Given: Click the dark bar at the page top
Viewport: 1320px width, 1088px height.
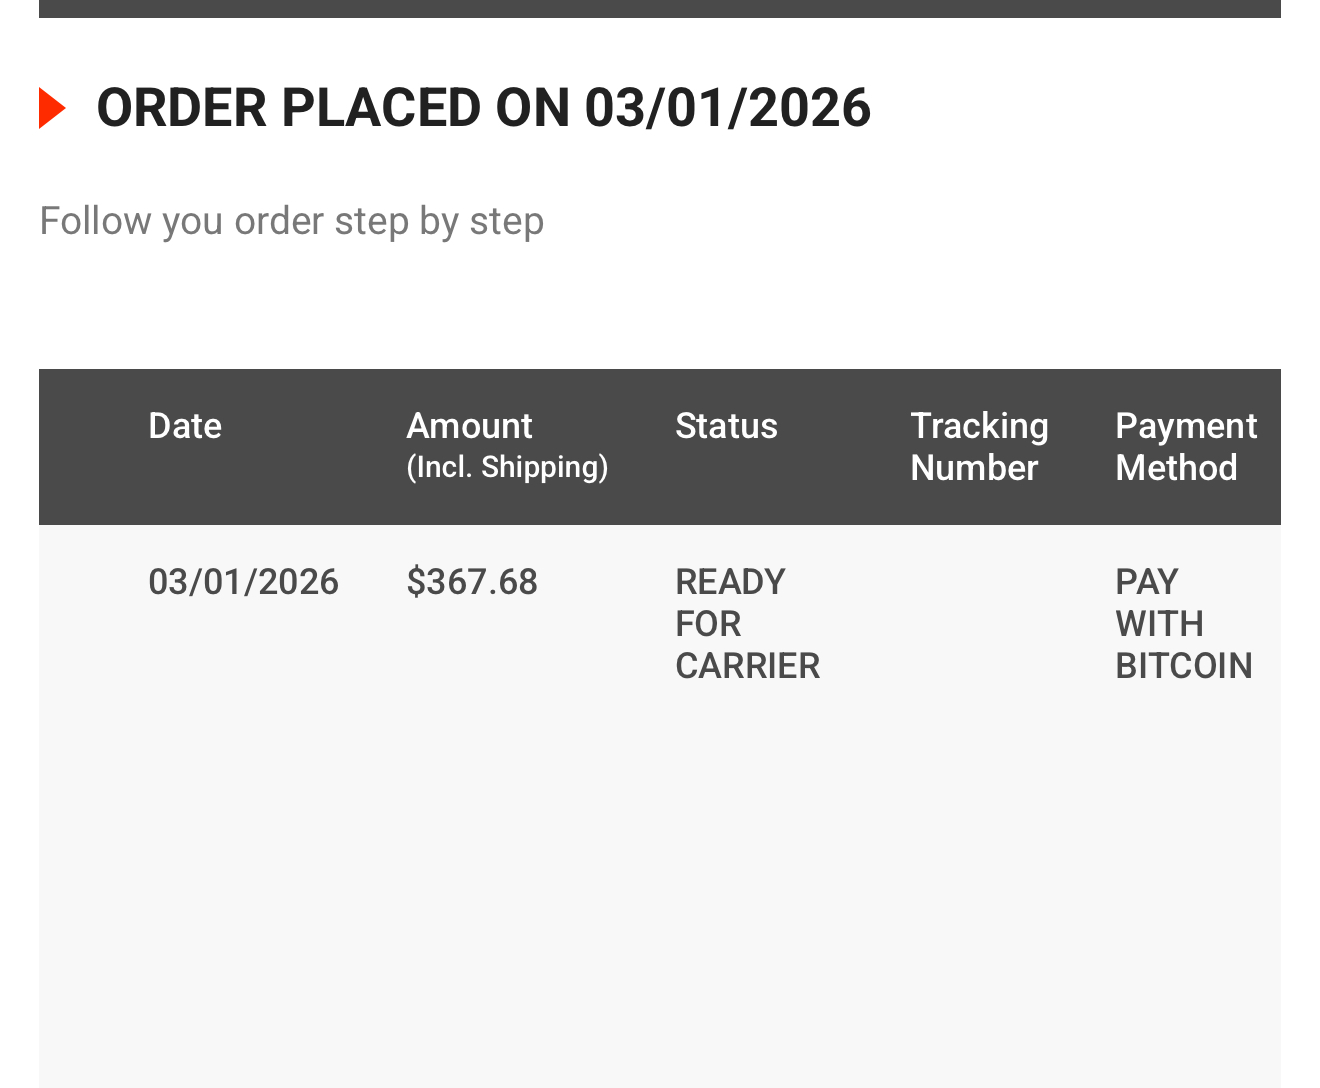Looking at the screenshot, I should click(660, 8).
